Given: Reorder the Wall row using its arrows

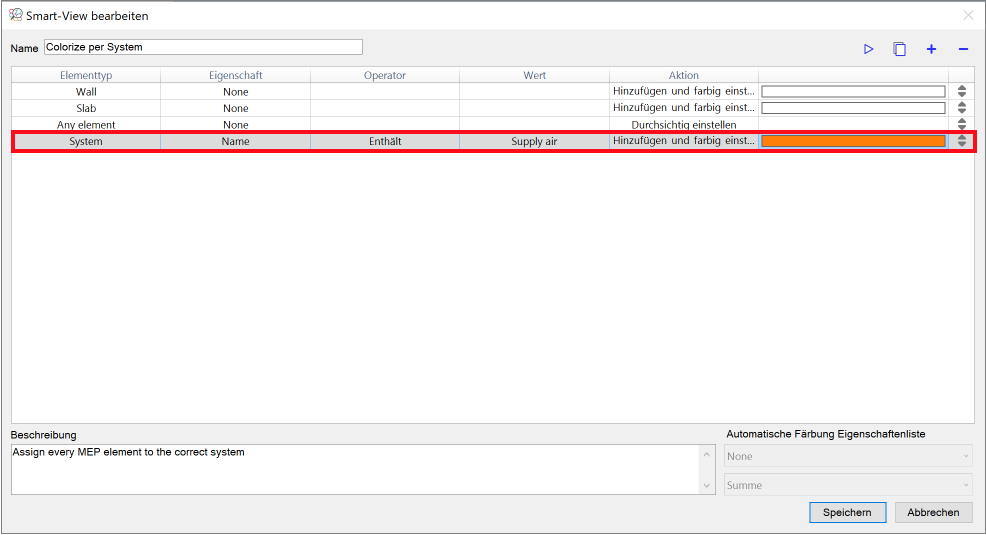Looking at the screenshot, I should (x=961, y=91).
